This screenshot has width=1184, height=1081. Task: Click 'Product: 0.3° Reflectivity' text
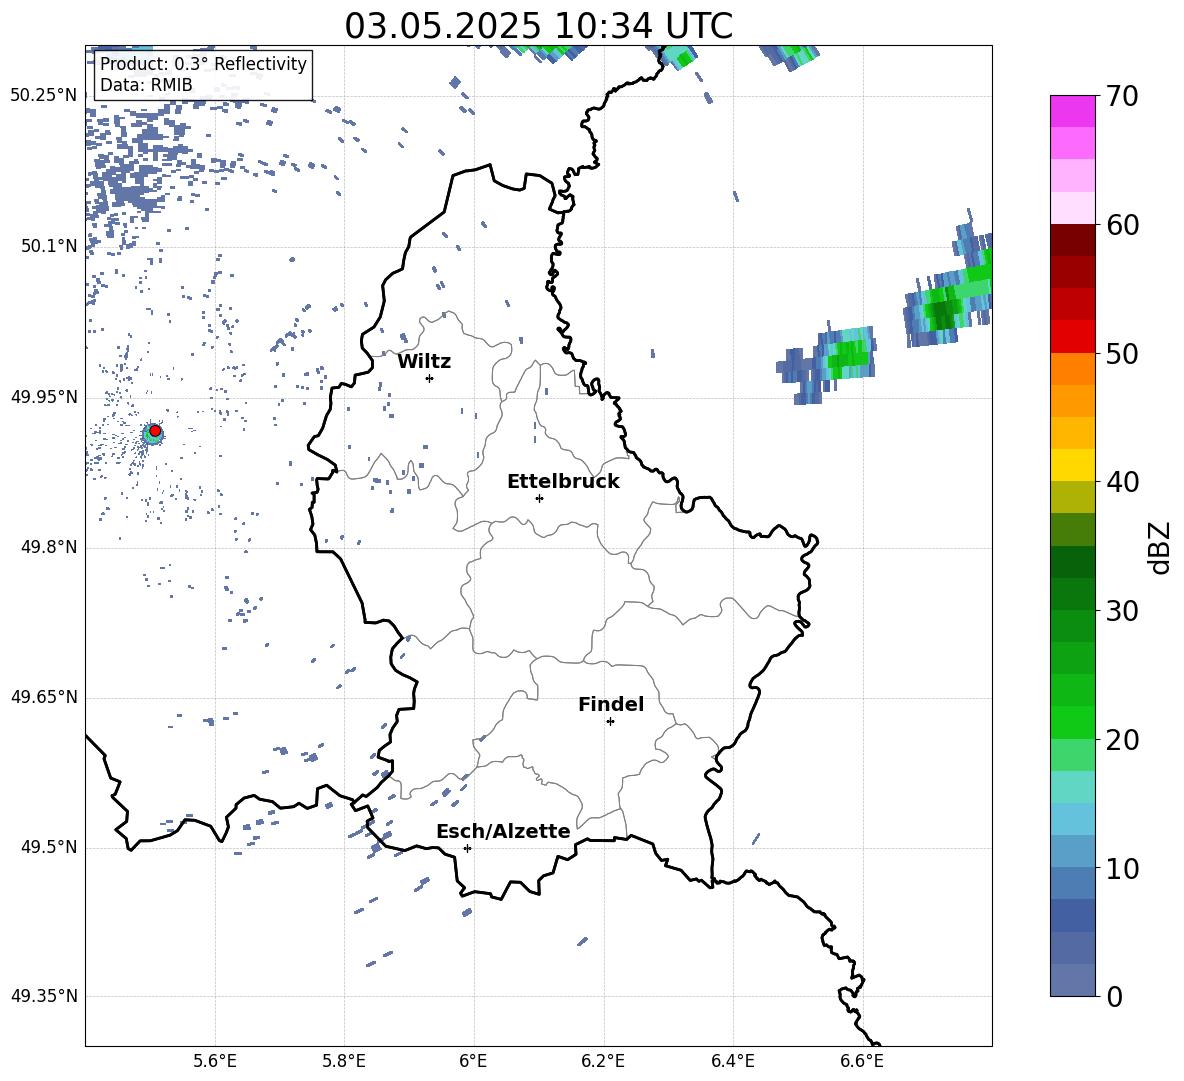[x=203, y=64]
